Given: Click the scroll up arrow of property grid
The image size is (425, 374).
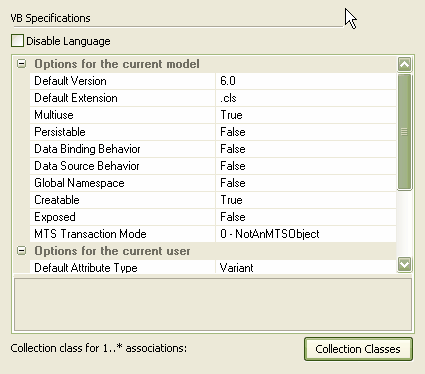Looking at the screenshot, I should [404, 64].
